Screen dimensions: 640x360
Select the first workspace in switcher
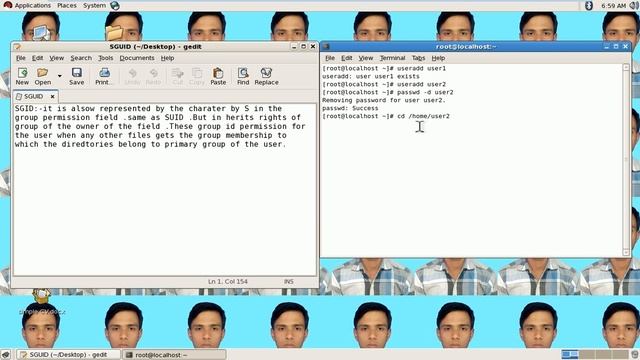570,354
